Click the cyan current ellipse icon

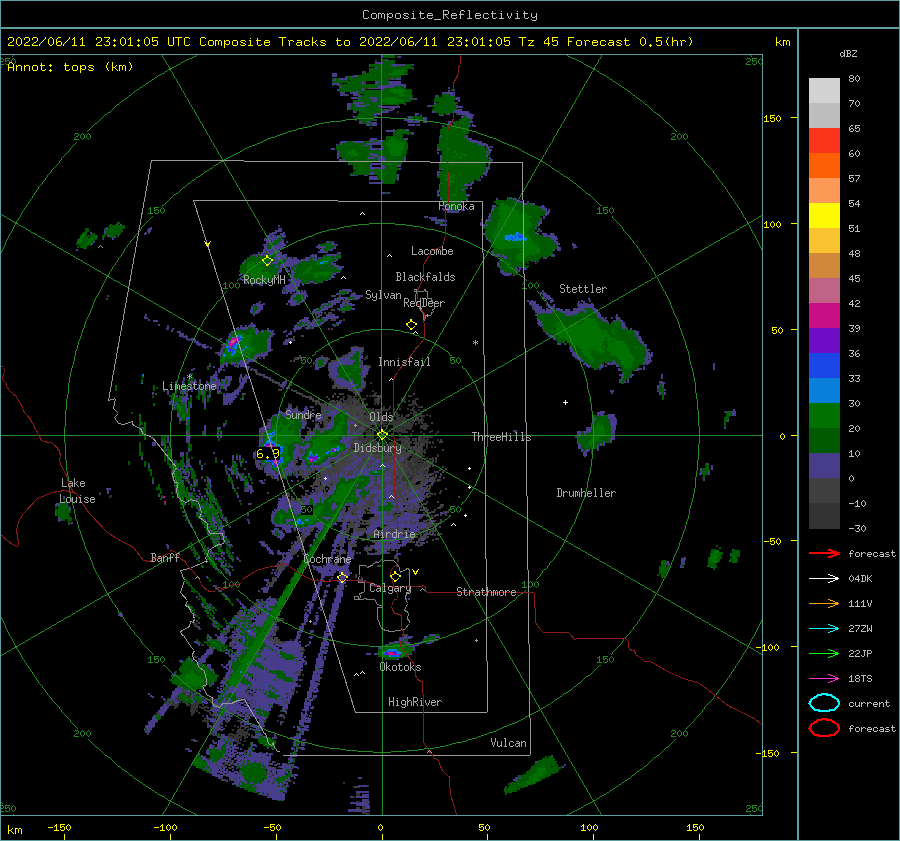click(824, 703)
